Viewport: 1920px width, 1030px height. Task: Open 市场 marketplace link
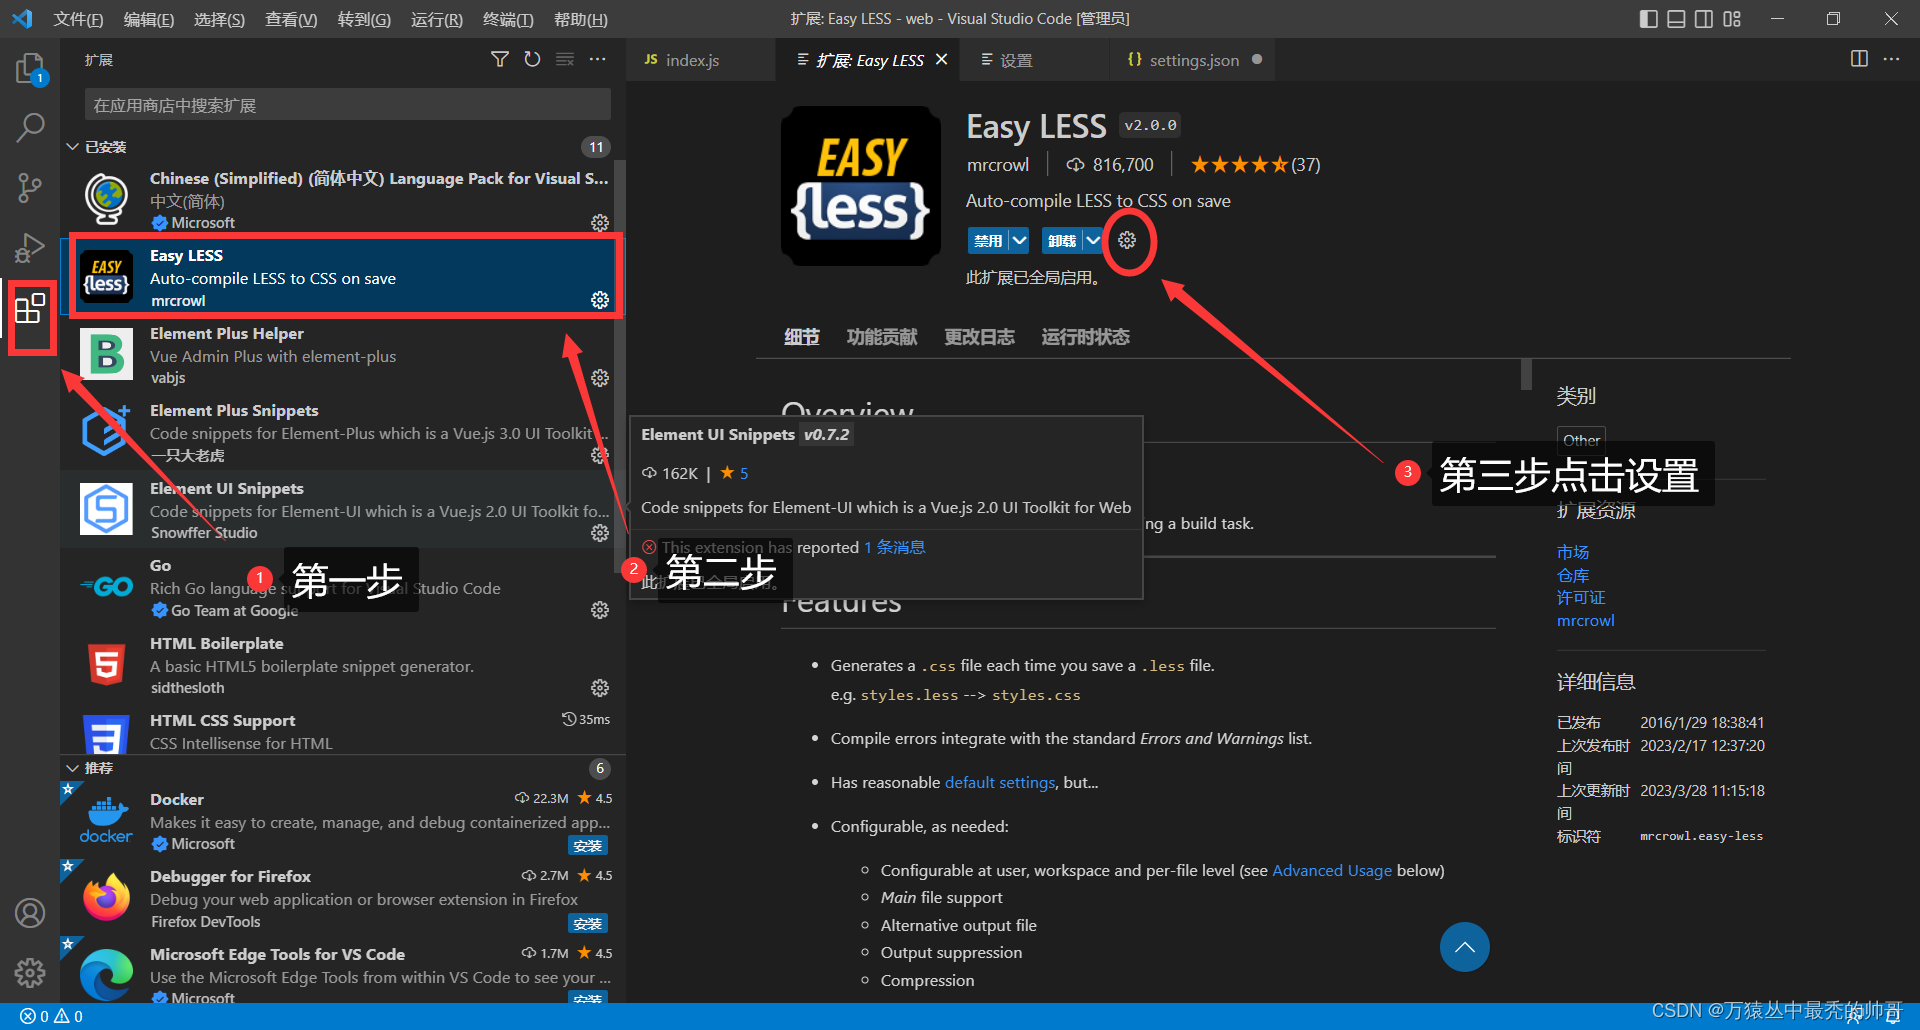coord(1572,552)
